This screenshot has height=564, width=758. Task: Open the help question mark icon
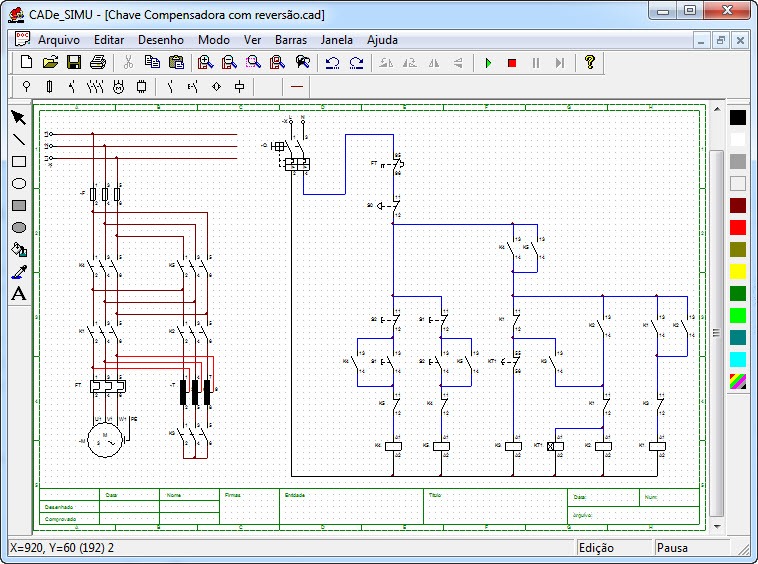(x=589, y=62)
